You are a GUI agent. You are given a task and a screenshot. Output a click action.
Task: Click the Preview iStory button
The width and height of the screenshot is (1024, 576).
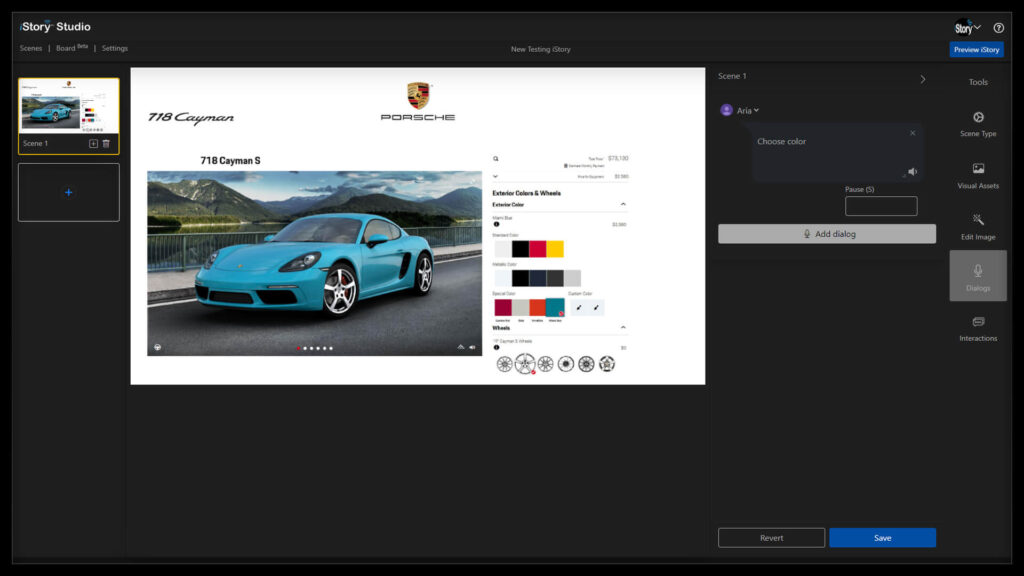point(976,50)
